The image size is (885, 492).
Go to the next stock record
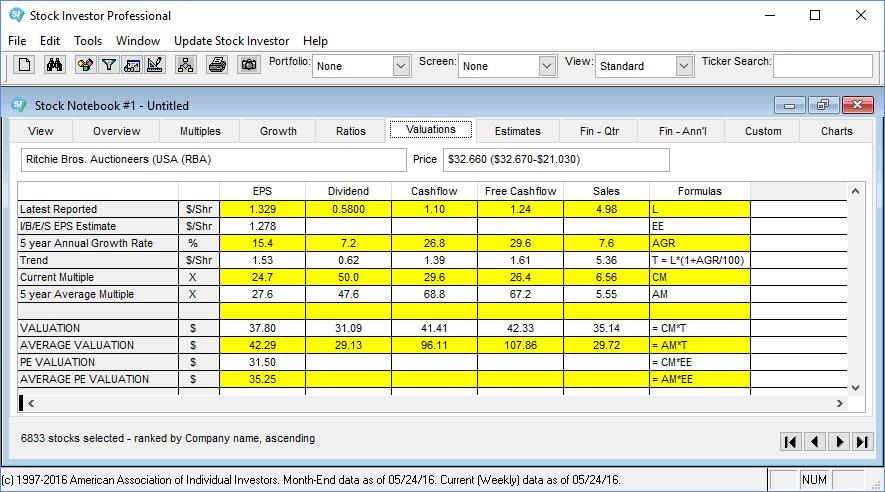[839, 442]
